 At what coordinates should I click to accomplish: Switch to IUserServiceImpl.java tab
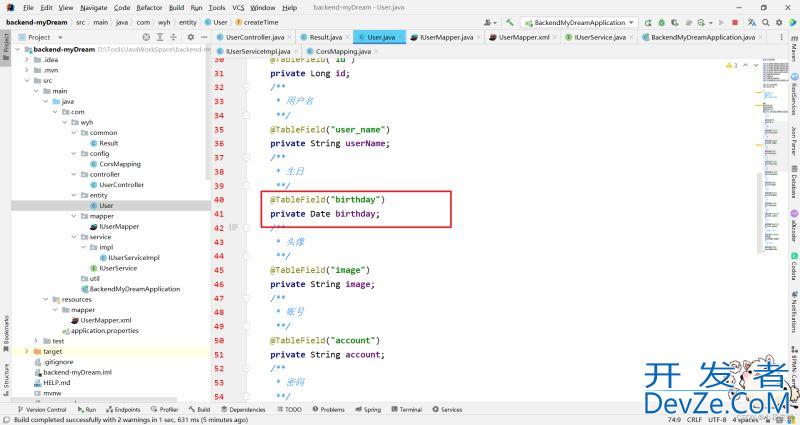point(256,52)
